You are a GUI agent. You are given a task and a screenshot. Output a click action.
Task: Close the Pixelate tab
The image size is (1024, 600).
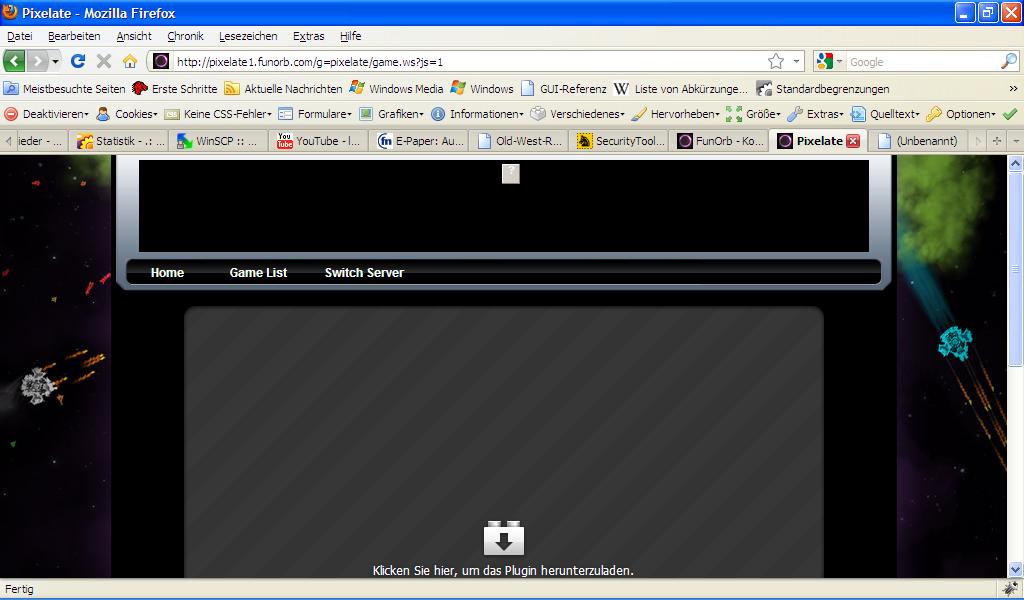pos(853,141)
